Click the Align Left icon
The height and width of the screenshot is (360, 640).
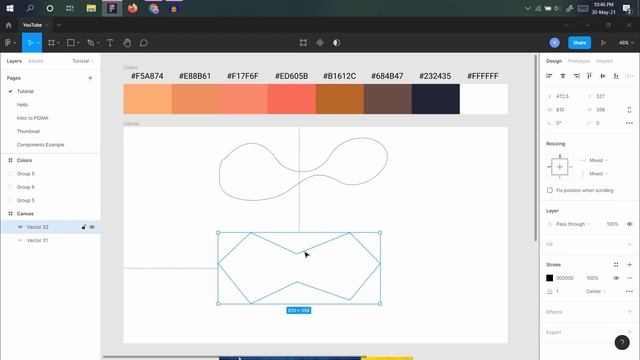coord(549,76)
